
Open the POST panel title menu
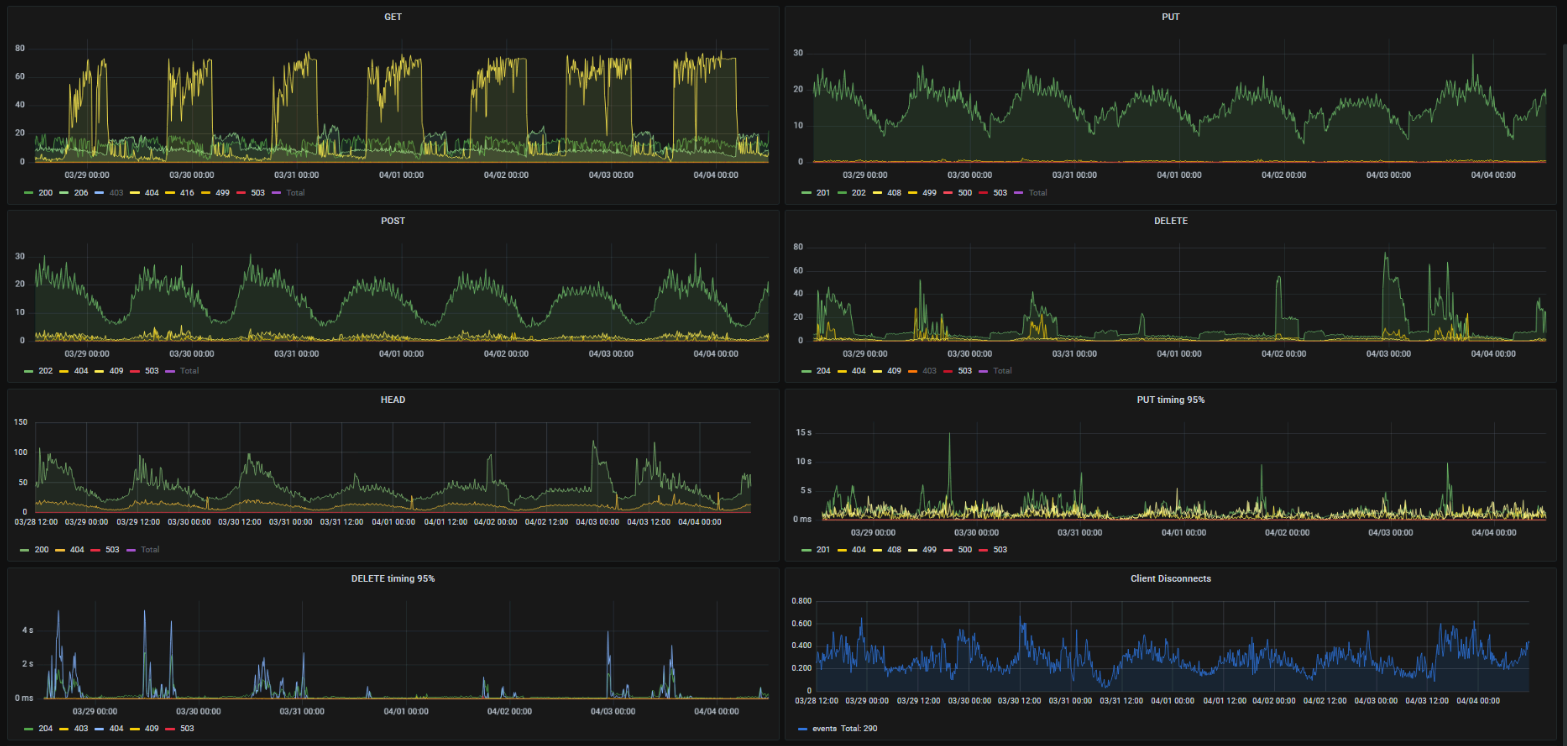click(x=392, y=220)
